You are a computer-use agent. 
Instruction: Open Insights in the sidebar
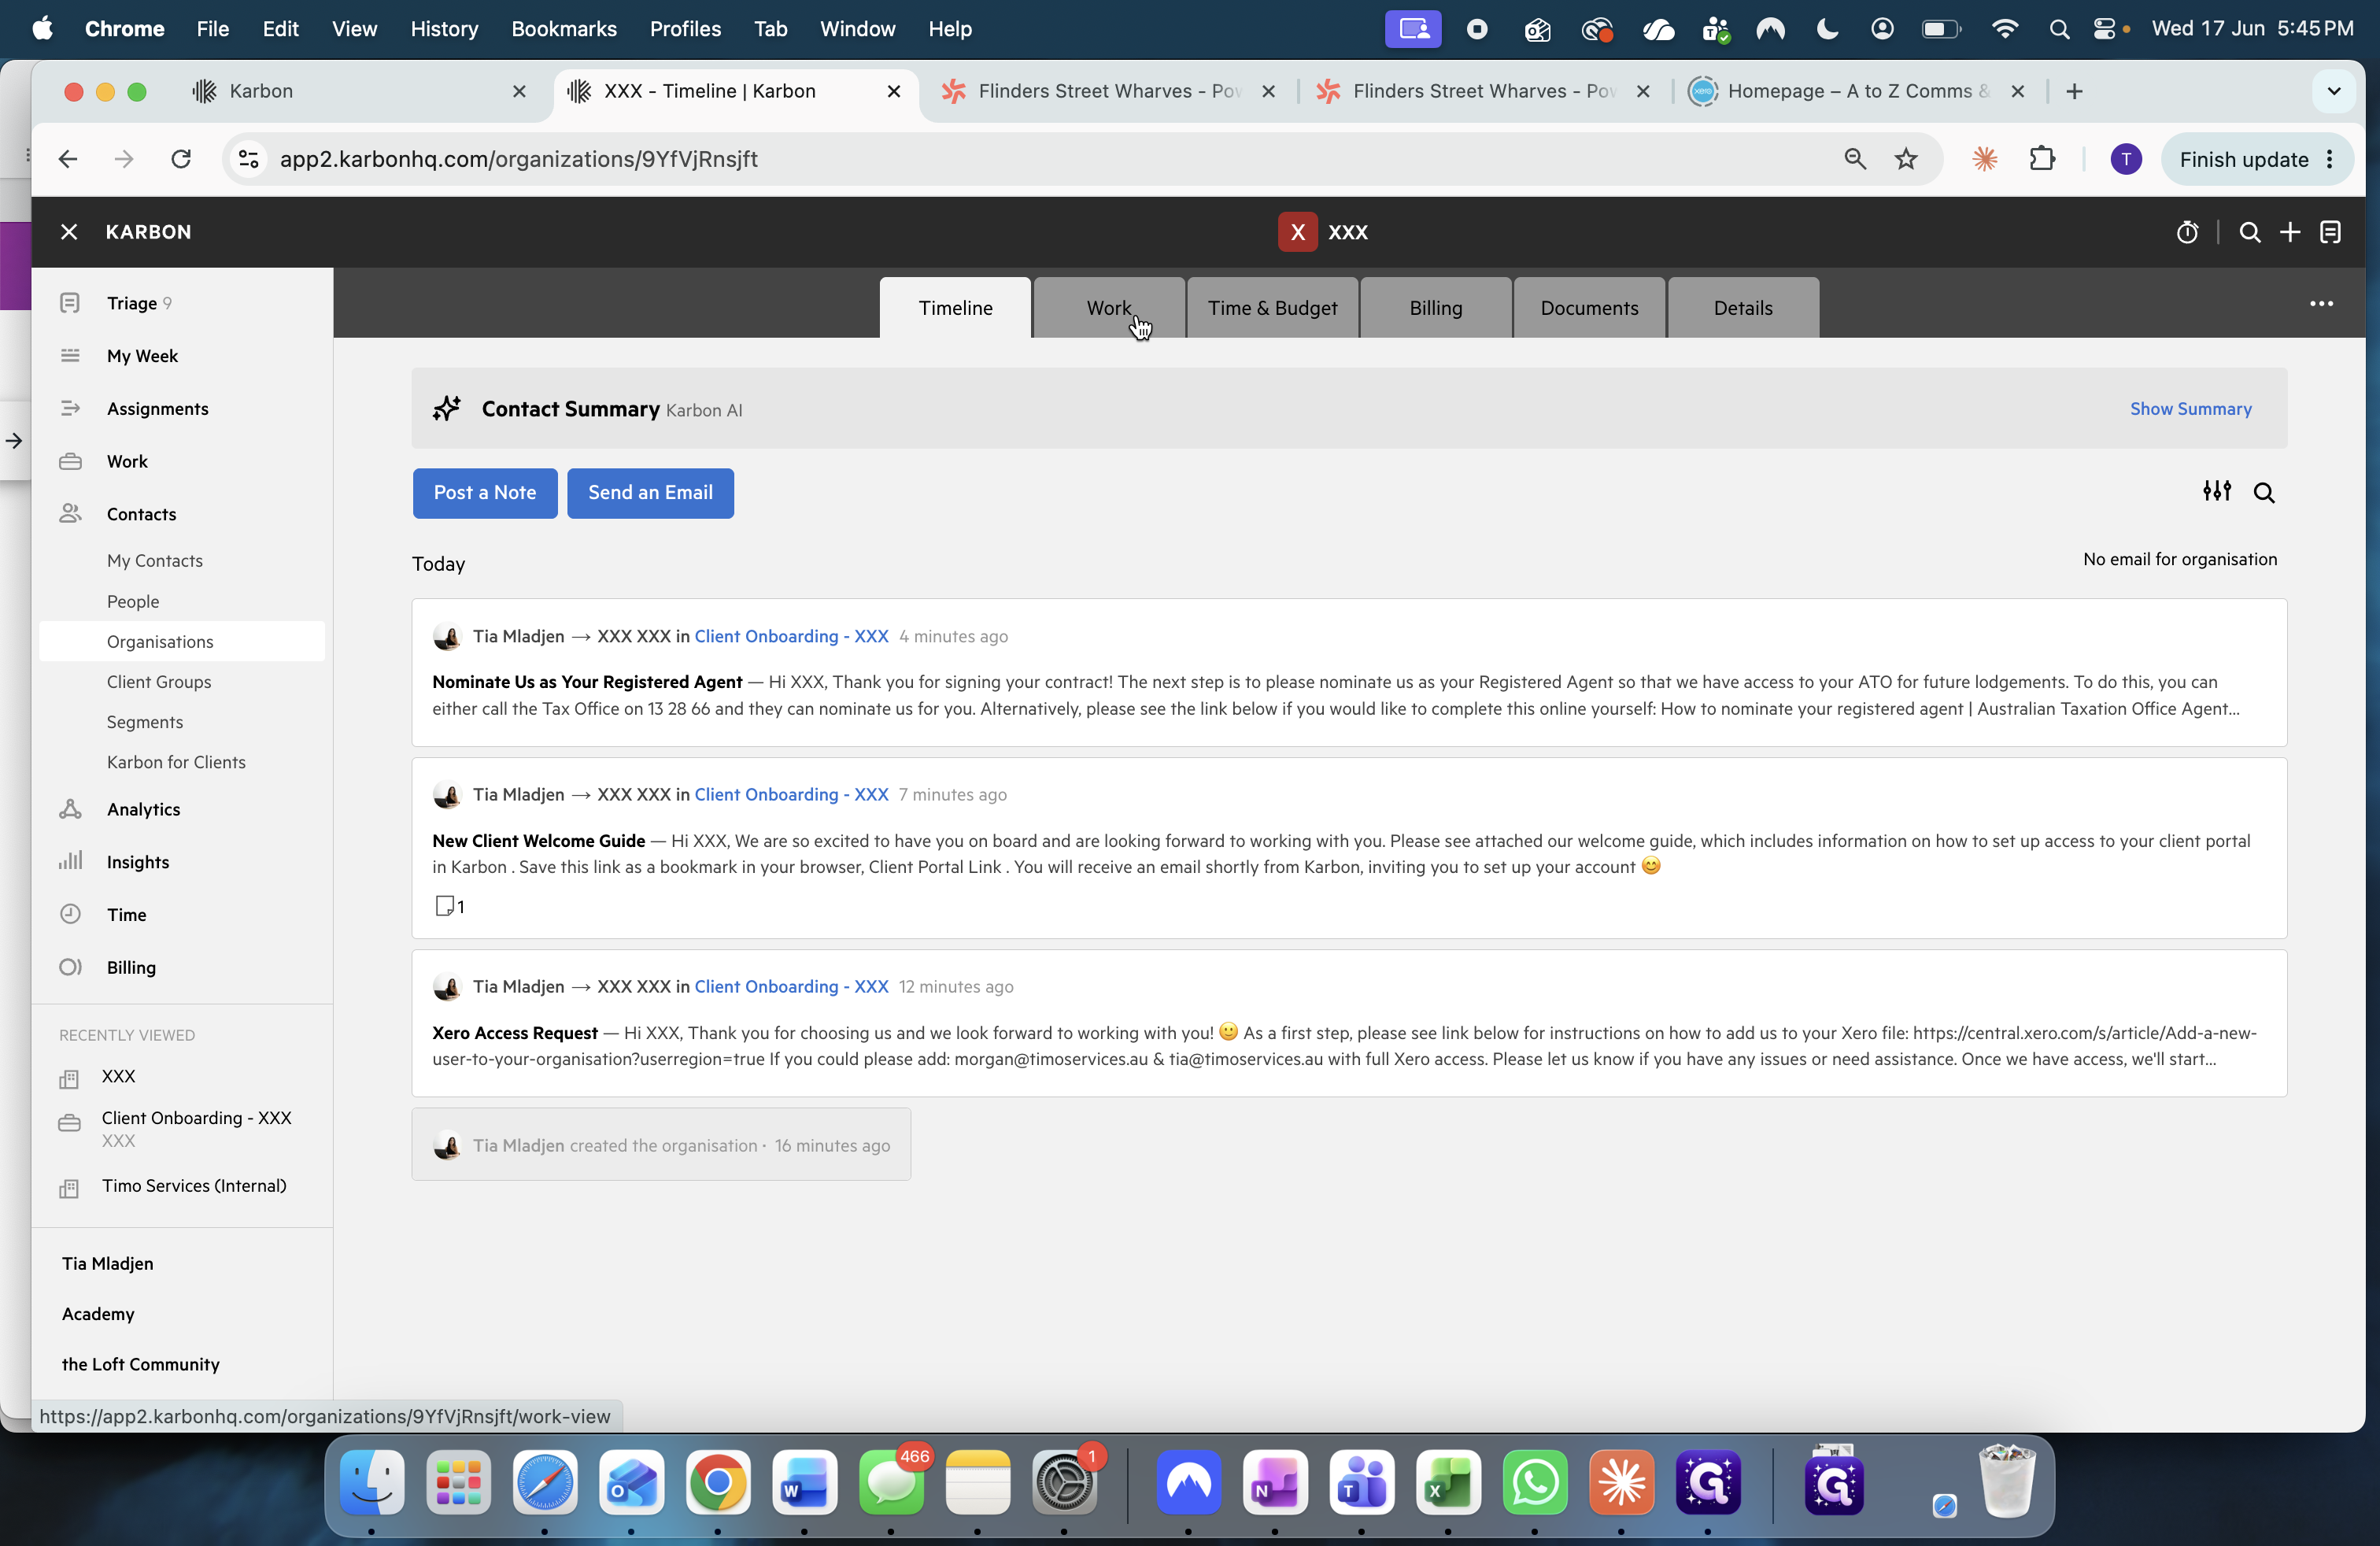point(138,862)
